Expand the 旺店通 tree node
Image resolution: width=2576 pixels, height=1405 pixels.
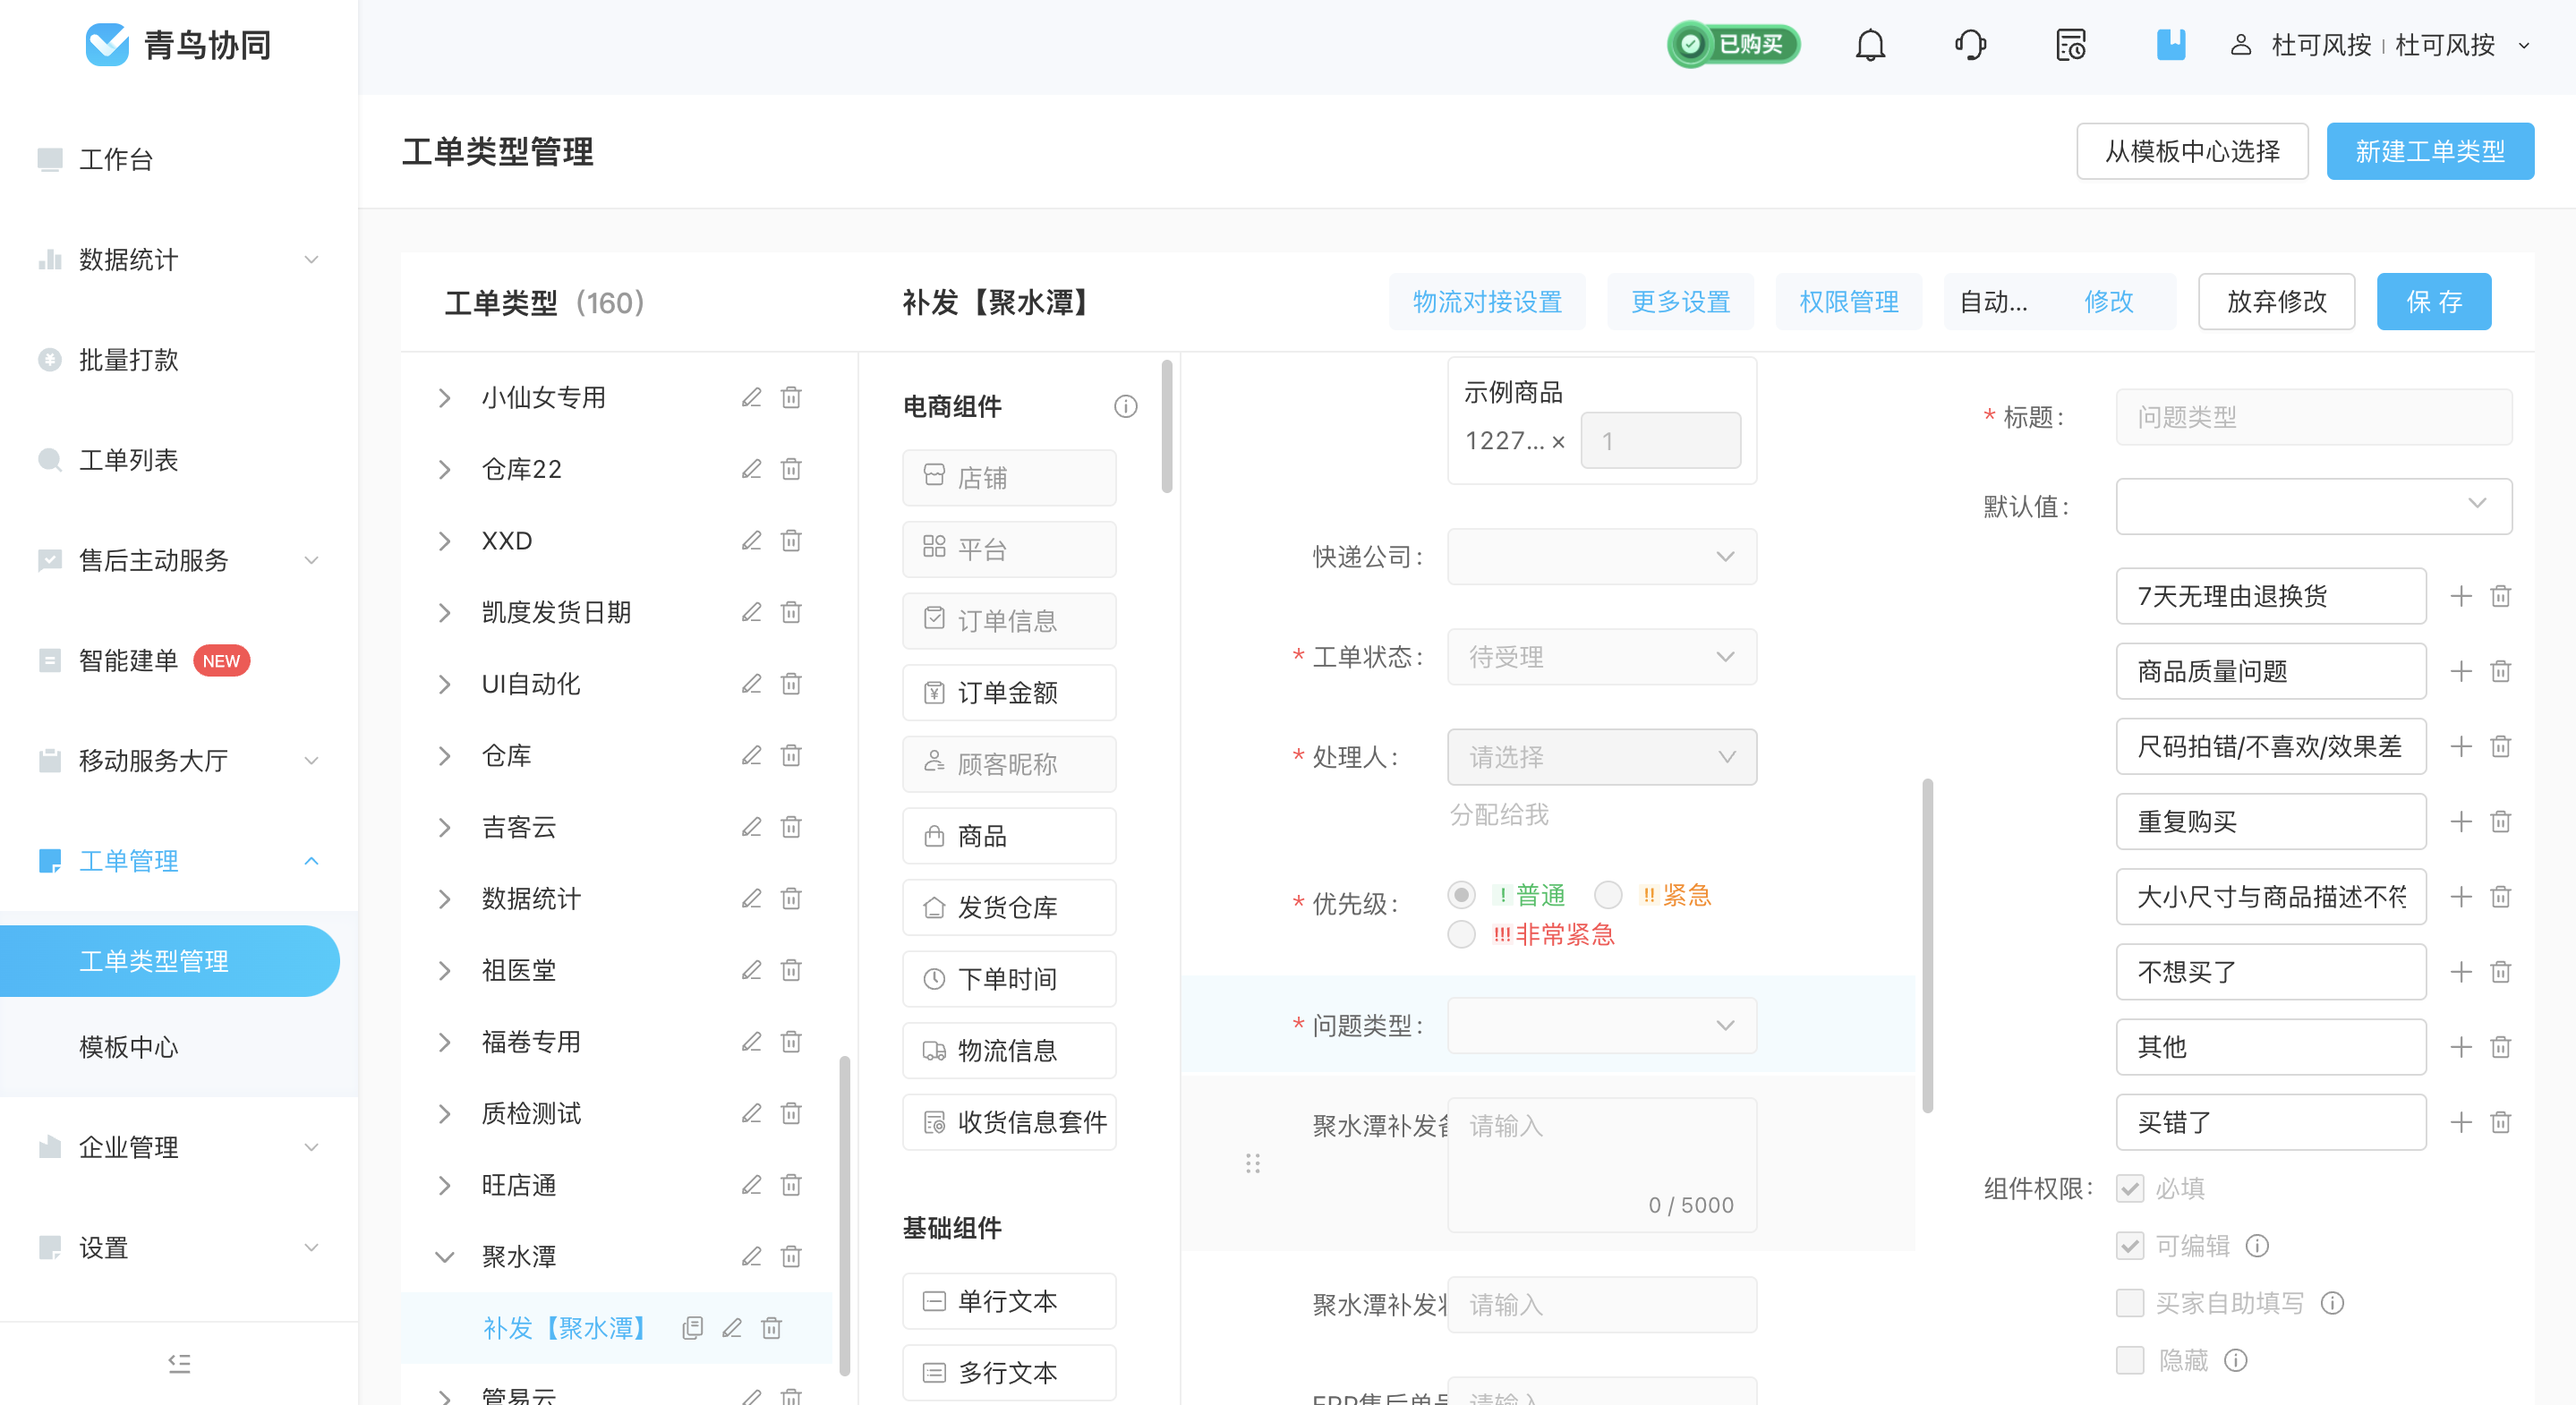pyautogui.click(x=445, y=1185)
